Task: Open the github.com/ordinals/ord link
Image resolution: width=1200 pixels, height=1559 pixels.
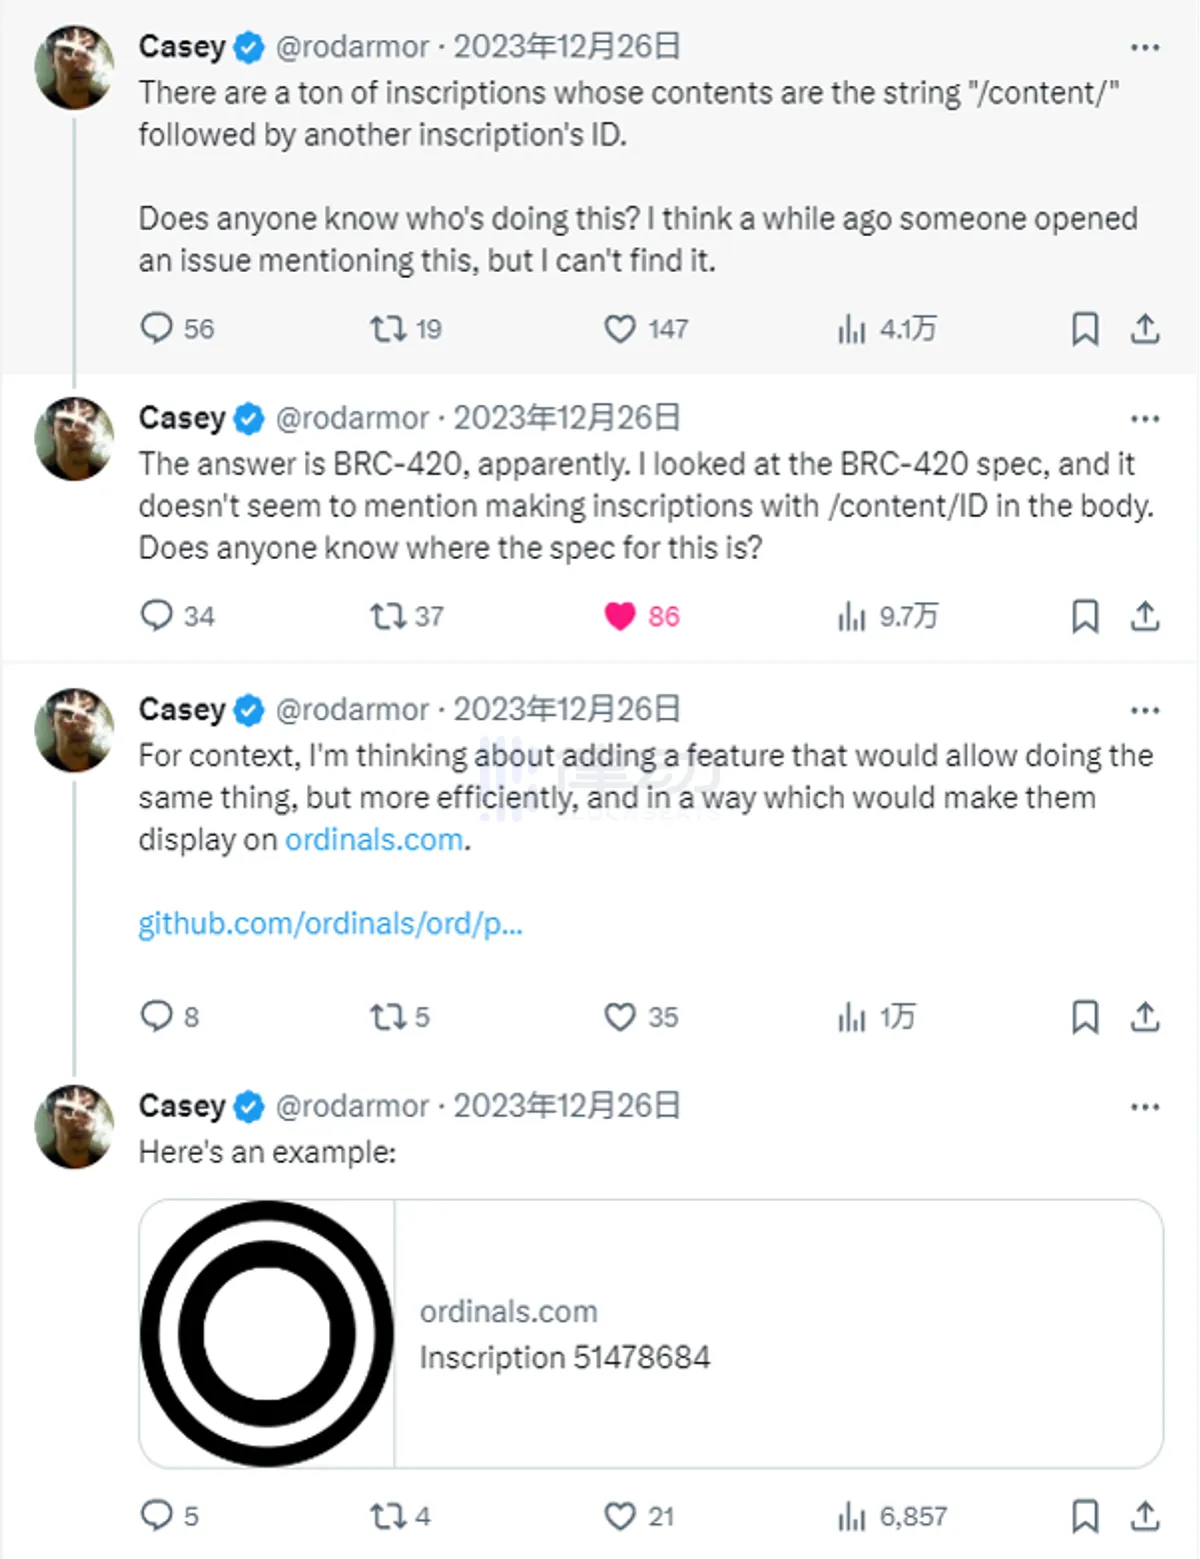Action: tap(330, 923)
